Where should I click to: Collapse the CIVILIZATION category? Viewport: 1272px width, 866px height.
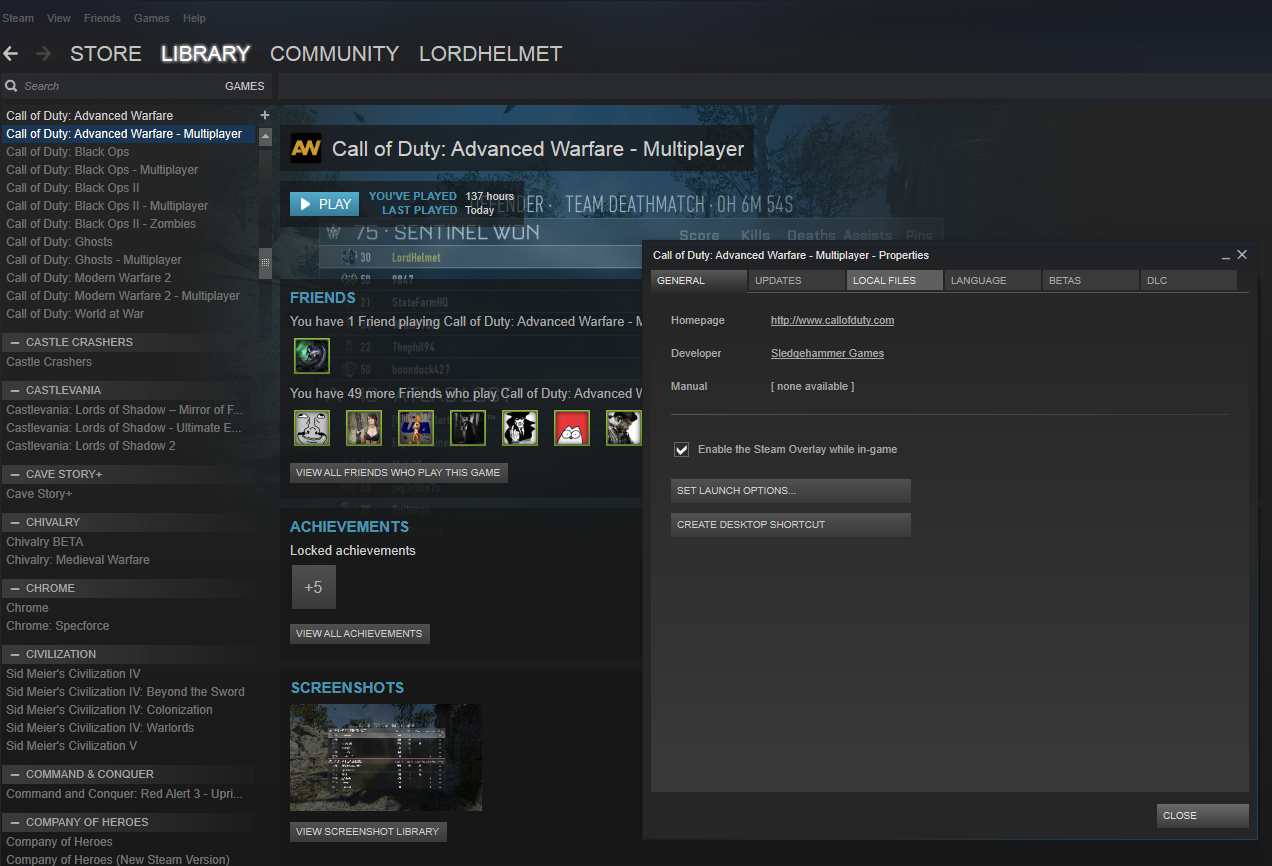pos(16,654)
